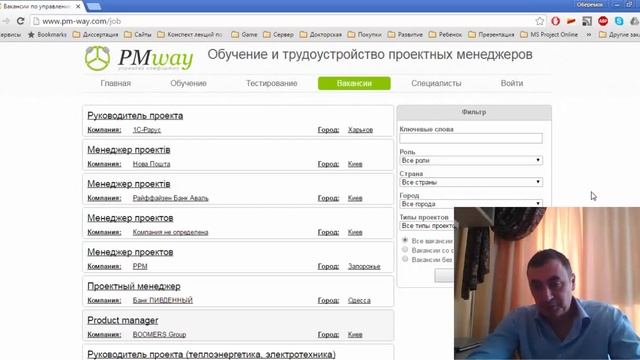Select the Вакансии без radio button
640x360 pixels.
pyautogui.click(x=405, y=259)
